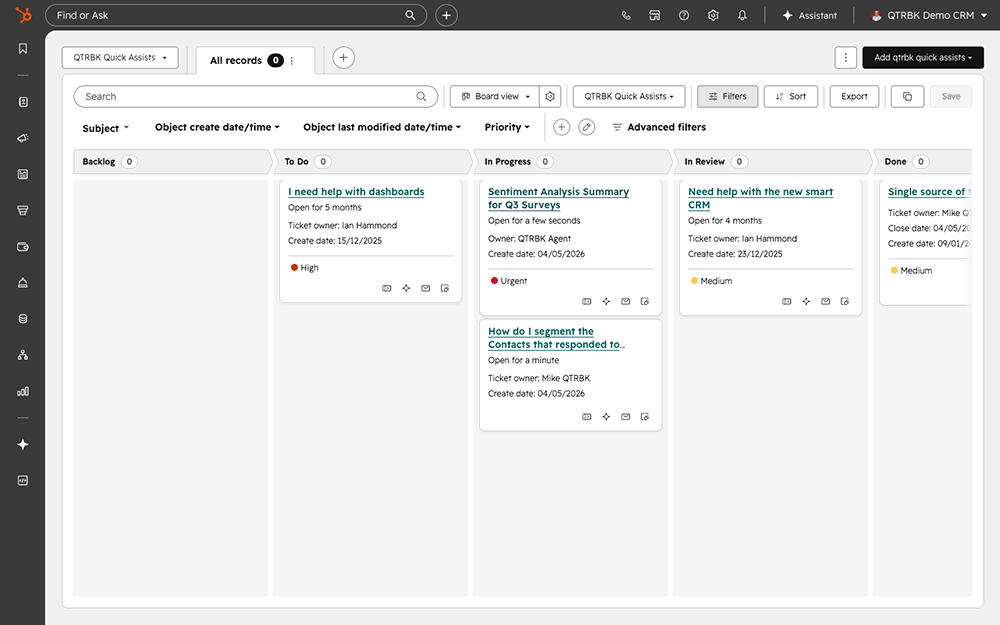Open How do I segment the Contacts ticket
Image resolution: width=1000 pixels, height=625 pixels.
(556, 338)
